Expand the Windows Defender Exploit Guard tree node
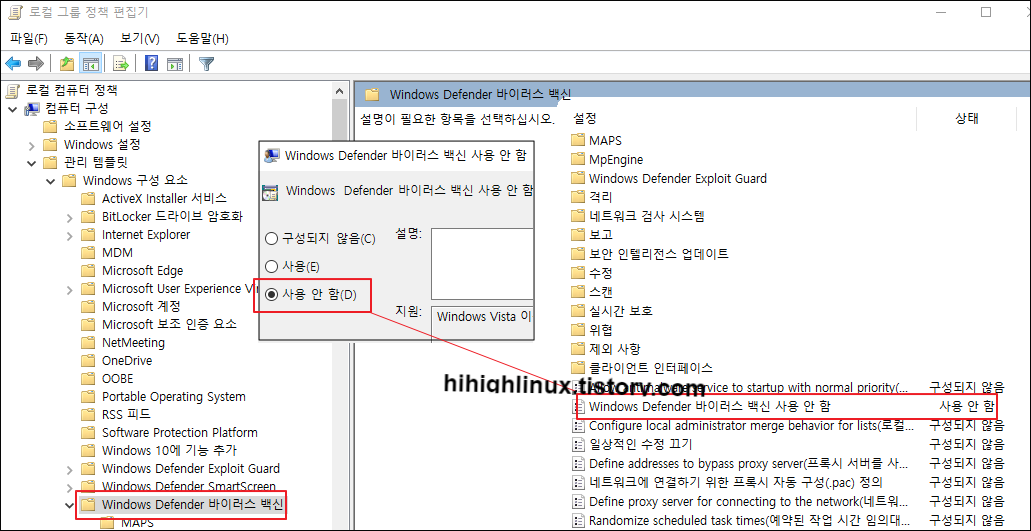Screen dimensions: 1031x531 pos(70,469)
